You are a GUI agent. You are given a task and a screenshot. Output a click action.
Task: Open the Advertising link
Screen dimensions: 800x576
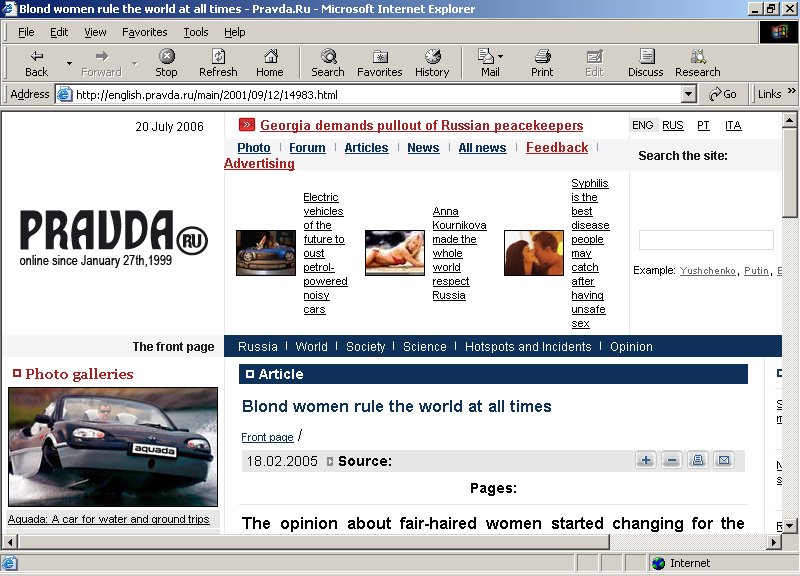[259, 163]
